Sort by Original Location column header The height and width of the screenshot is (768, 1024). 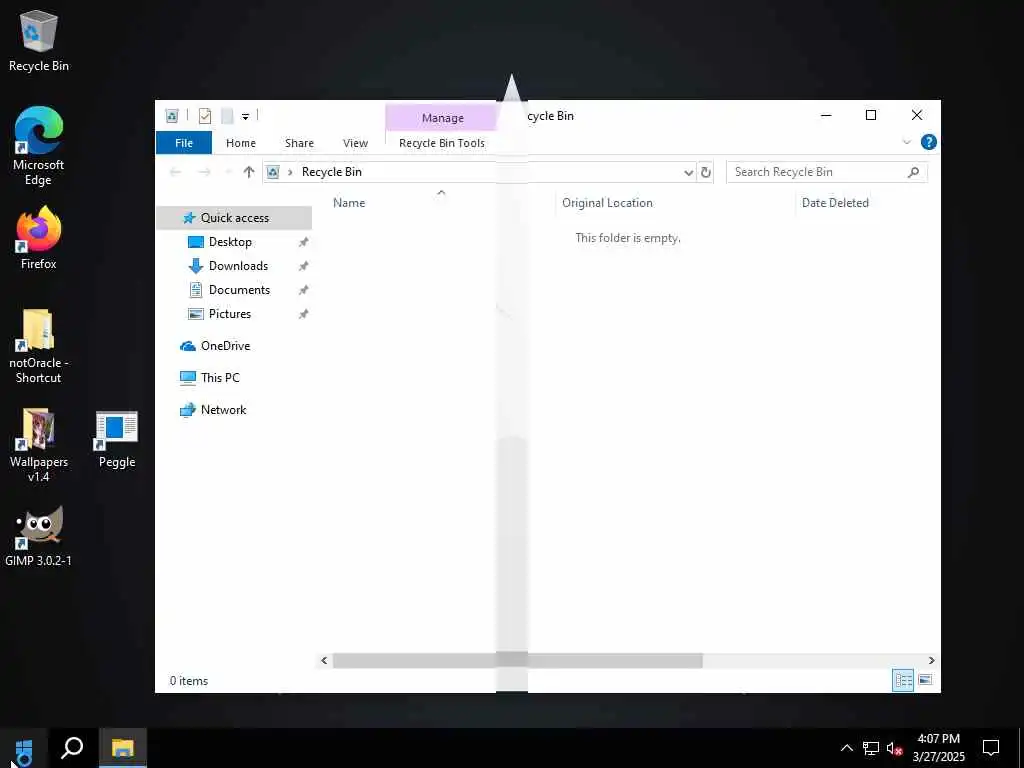607,203
